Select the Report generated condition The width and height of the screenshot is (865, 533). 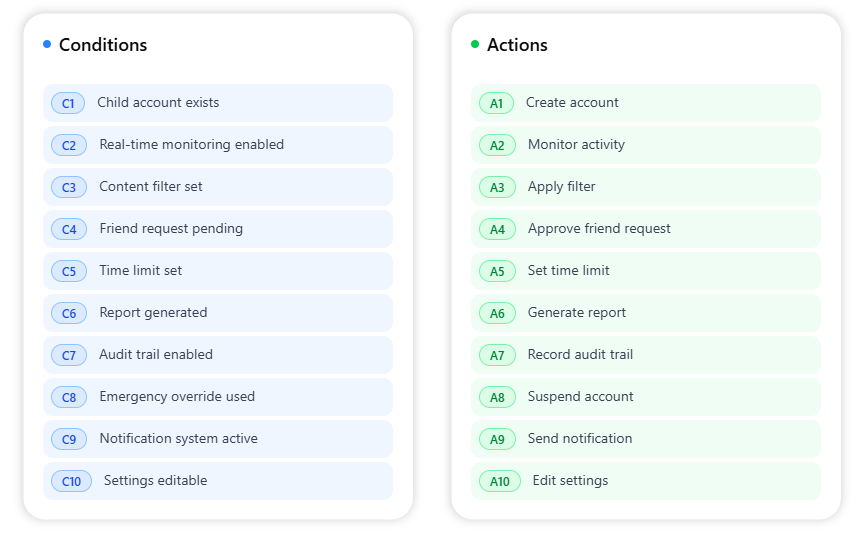point(153,313)
